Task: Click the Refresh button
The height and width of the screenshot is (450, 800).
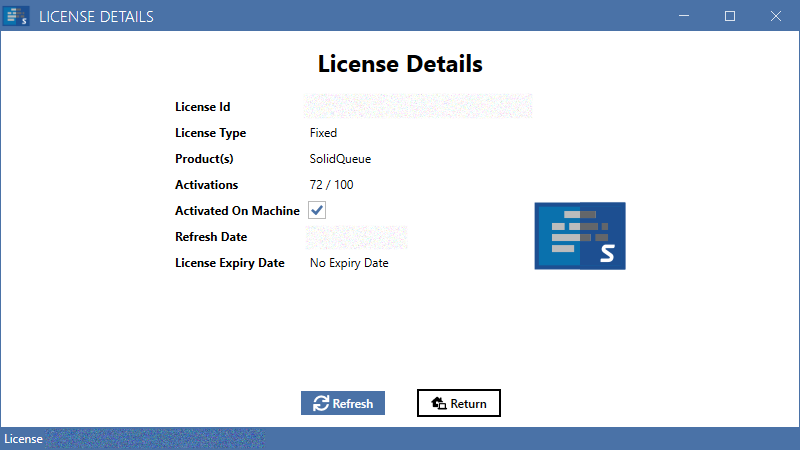Action: coord(343,403)
